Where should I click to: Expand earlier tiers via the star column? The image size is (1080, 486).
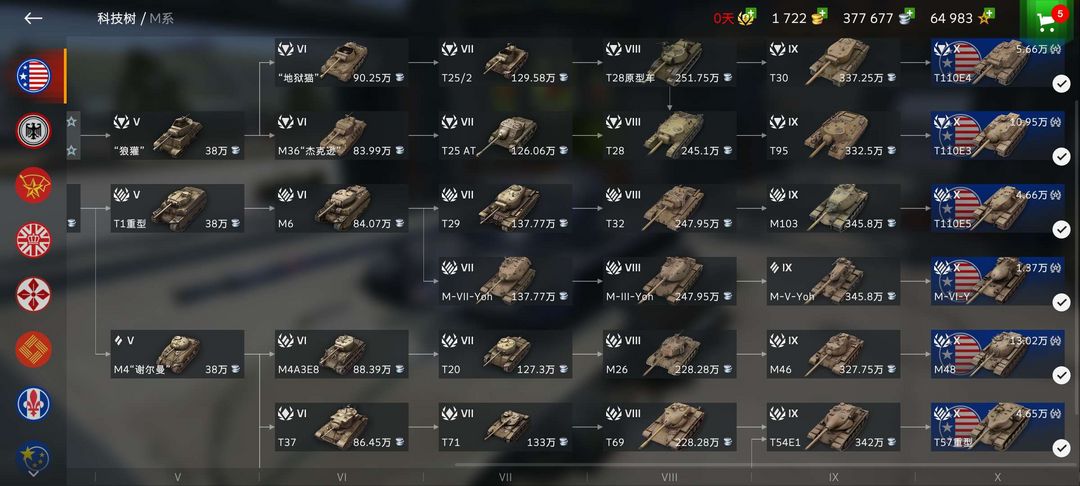click(x=72, y=136)
